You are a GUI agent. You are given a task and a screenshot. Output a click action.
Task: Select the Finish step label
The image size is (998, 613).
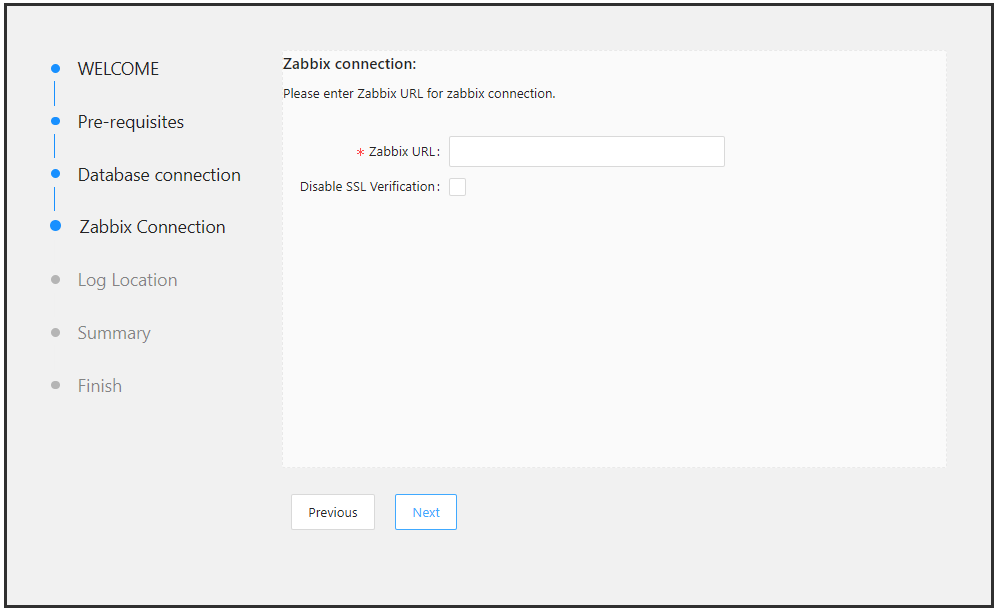[x=99, y=386]
